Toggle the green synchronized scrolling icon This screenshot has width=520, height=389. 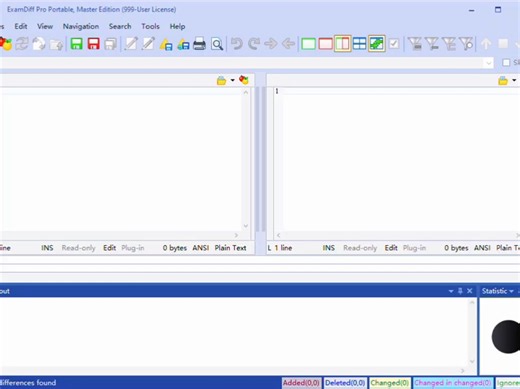tap(377, 44)
